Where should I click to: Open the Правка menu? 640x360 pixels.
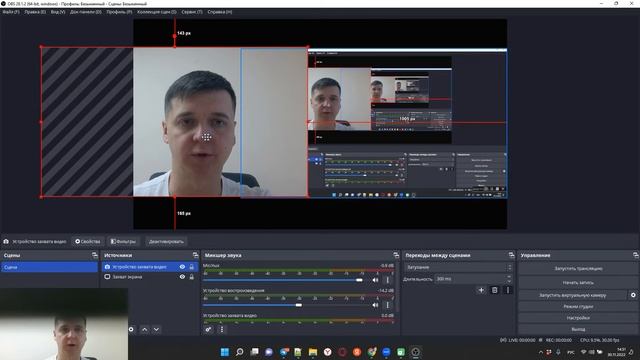click(x=35, y=12)
